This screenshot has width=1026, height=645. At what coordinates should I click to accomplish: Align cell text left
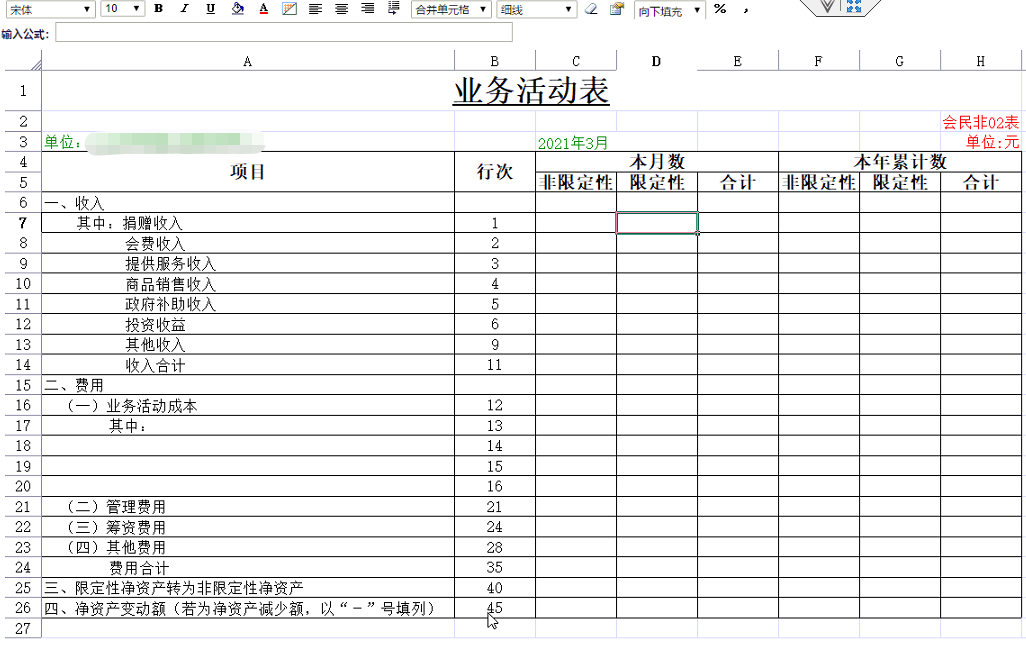315,9
